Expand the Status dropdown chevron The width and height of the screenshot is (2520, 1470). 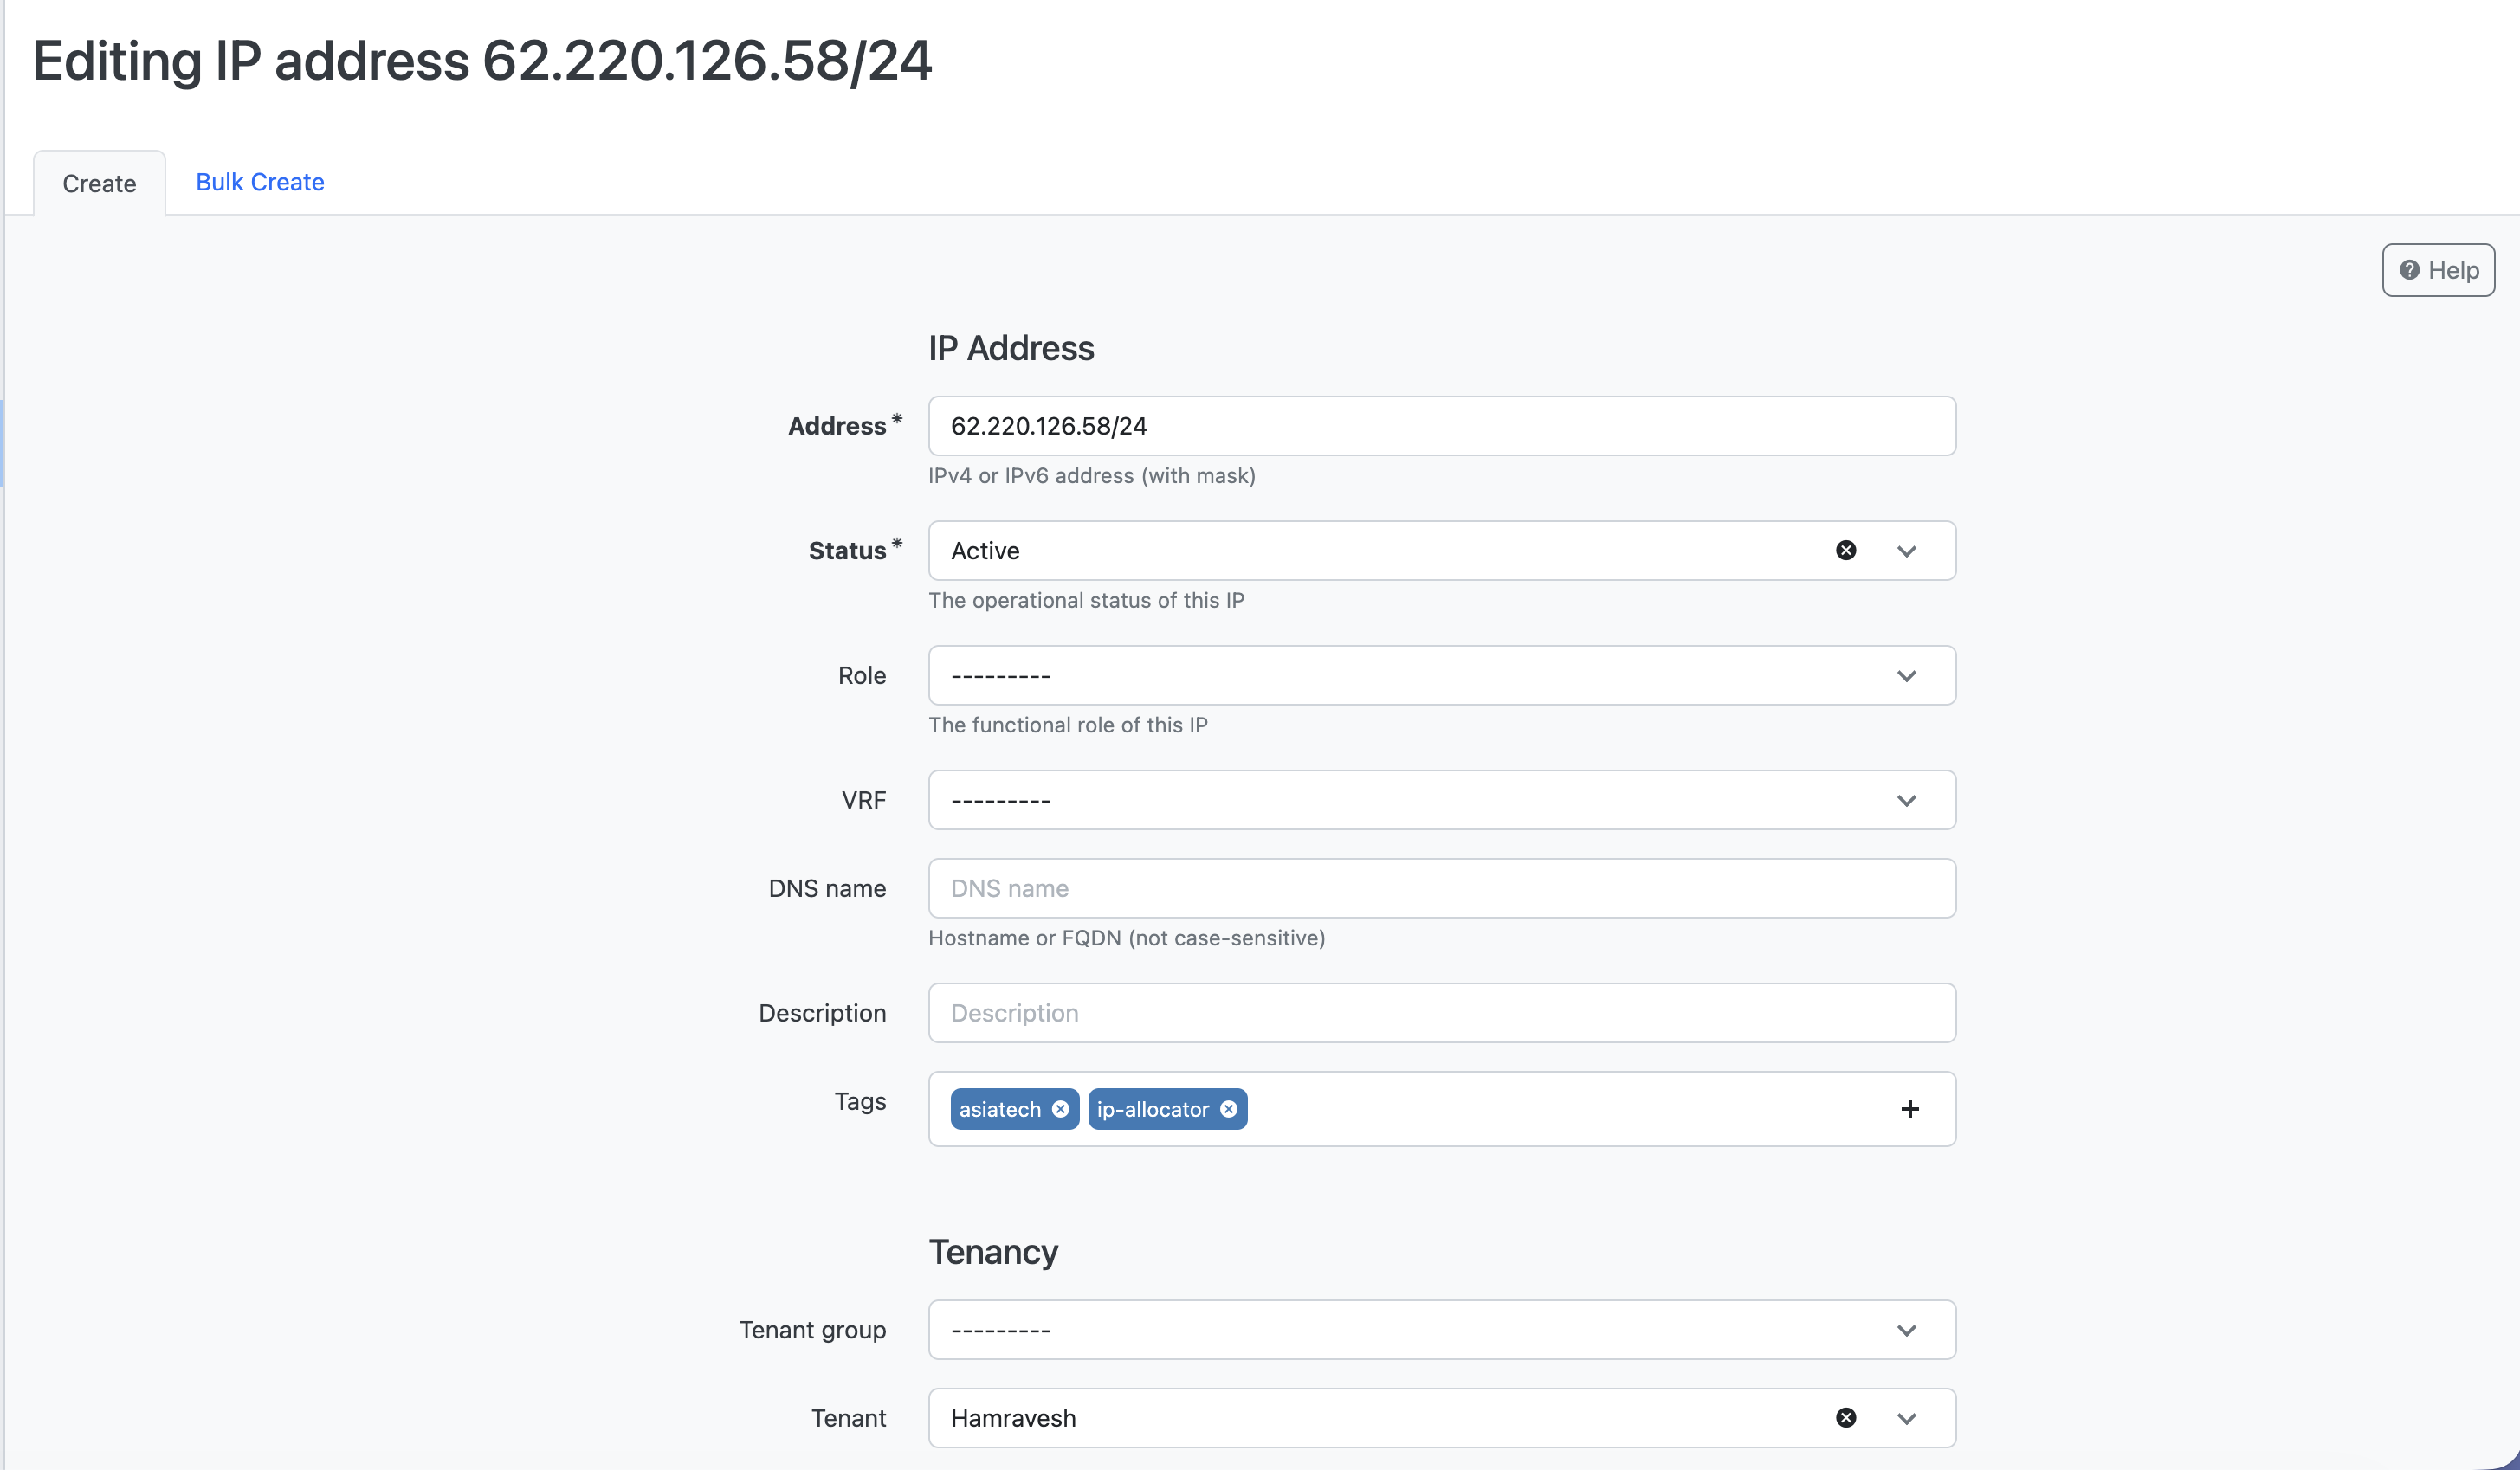1906,551
